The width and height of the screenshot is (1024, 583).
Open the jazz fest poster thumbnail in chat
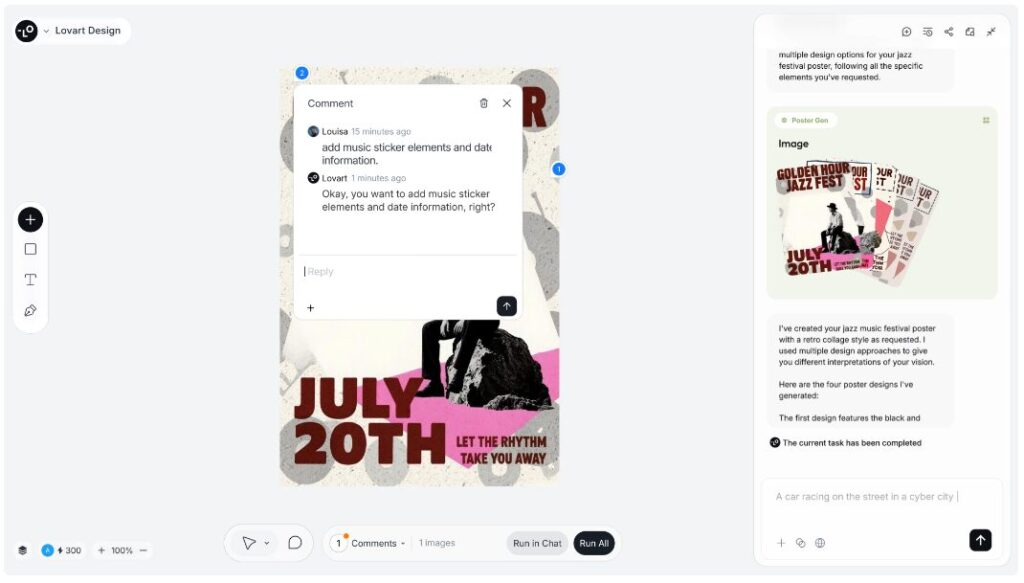click(x=857, y=220)
